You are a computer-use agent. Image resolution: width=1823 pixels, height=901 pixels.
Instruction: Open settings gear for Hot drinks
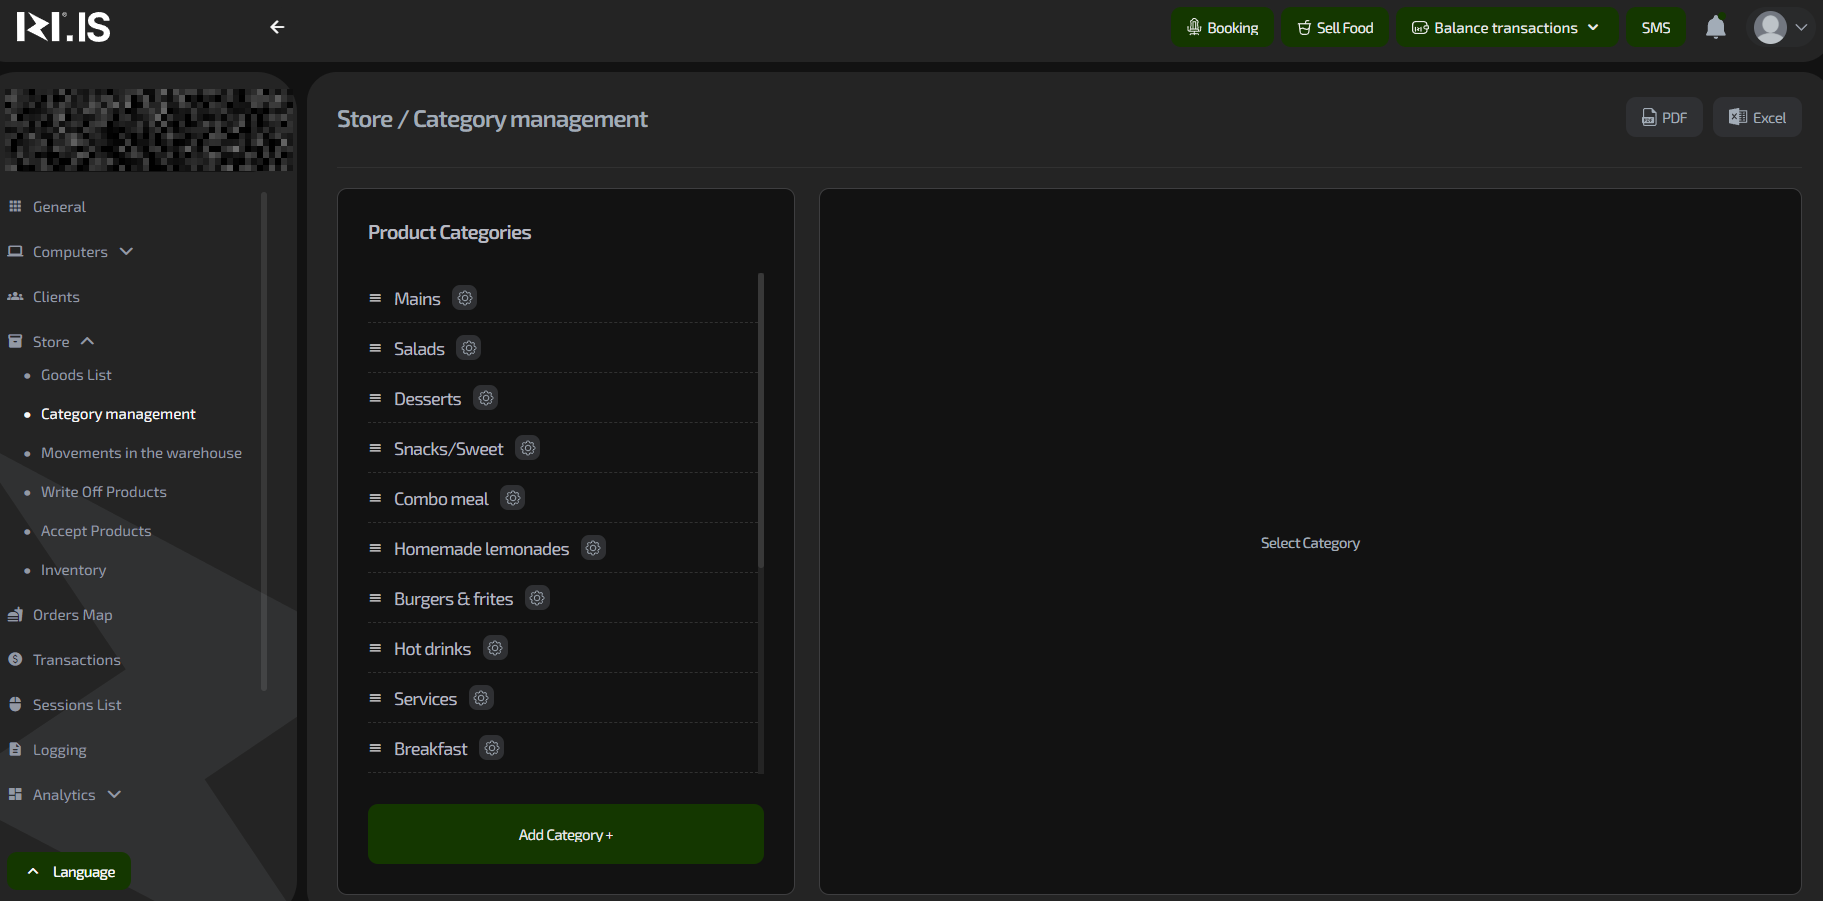click(x=495, y=648)
